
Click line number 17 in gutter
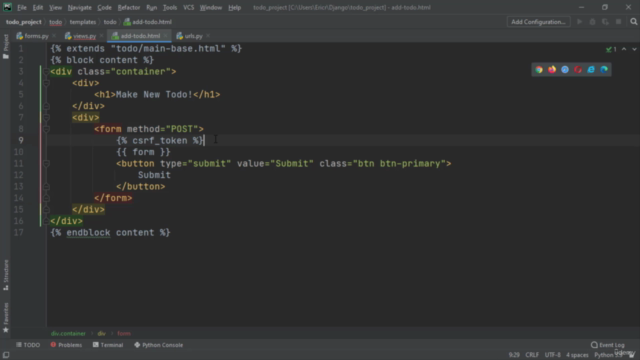click(x=18, y=233)
